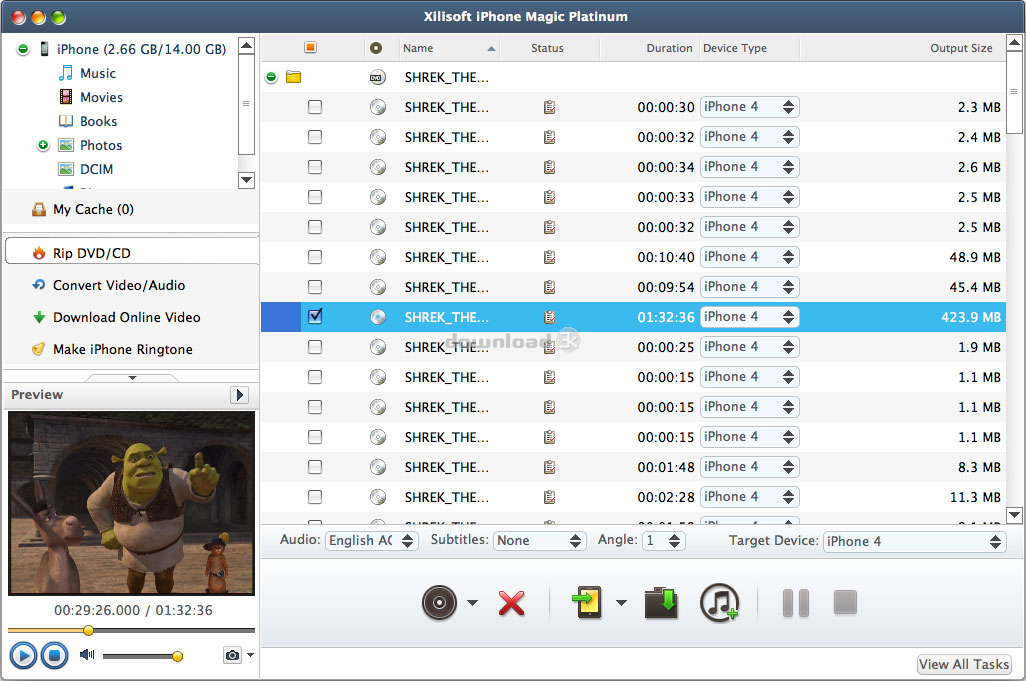1026x681 pixels.
Task: Click the red X remove button
Action: coord(511,603)
